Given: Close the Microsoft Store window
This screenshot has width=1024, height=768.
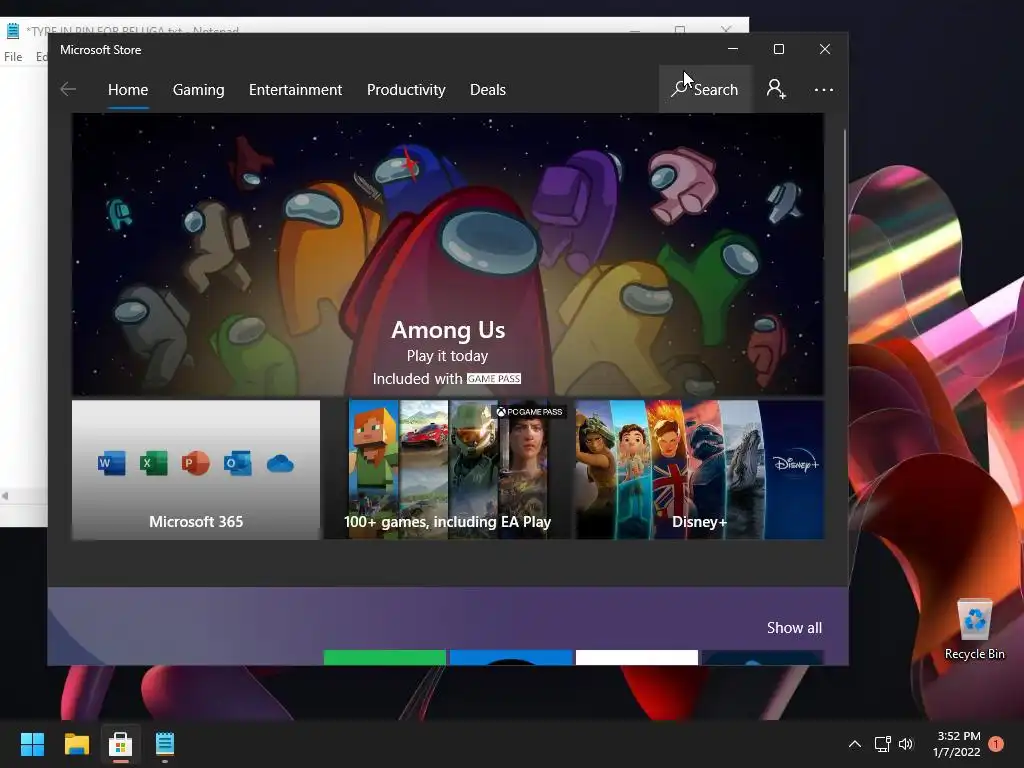Looking at the screenshot, I should (825, 49).
